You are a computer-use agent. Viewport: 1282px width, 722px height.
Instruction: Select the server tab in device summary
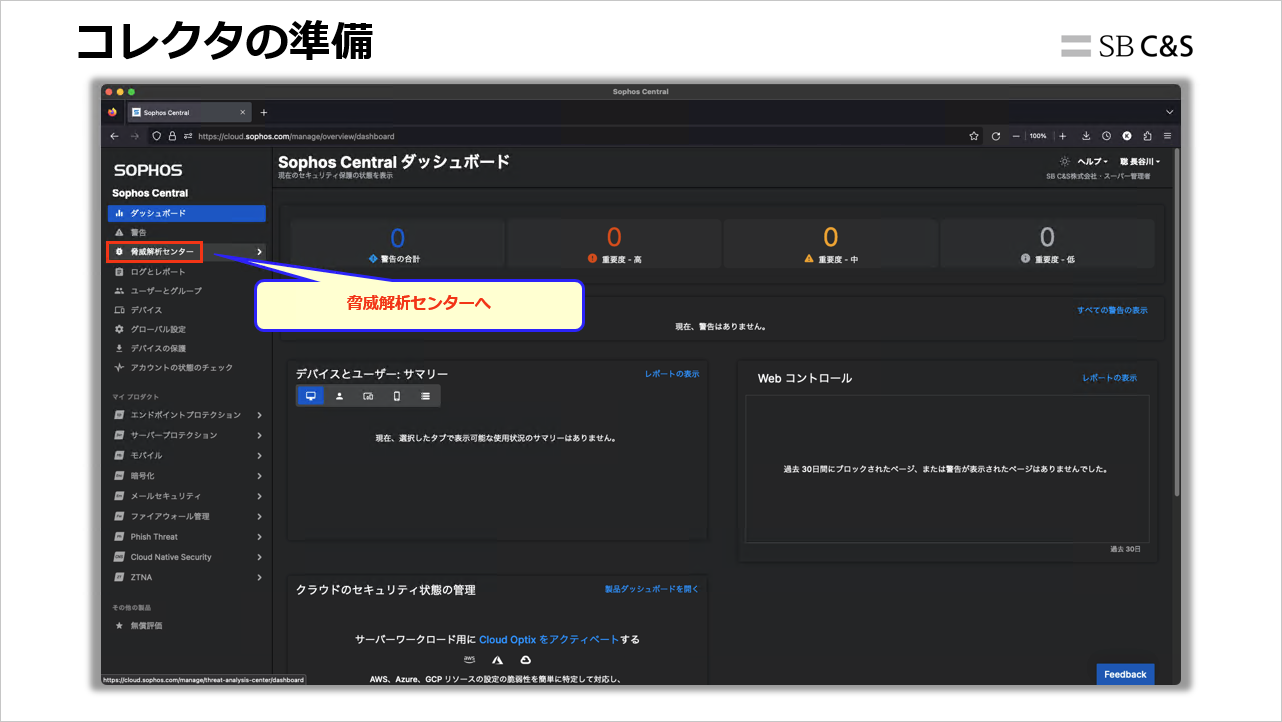coord(368,396)
